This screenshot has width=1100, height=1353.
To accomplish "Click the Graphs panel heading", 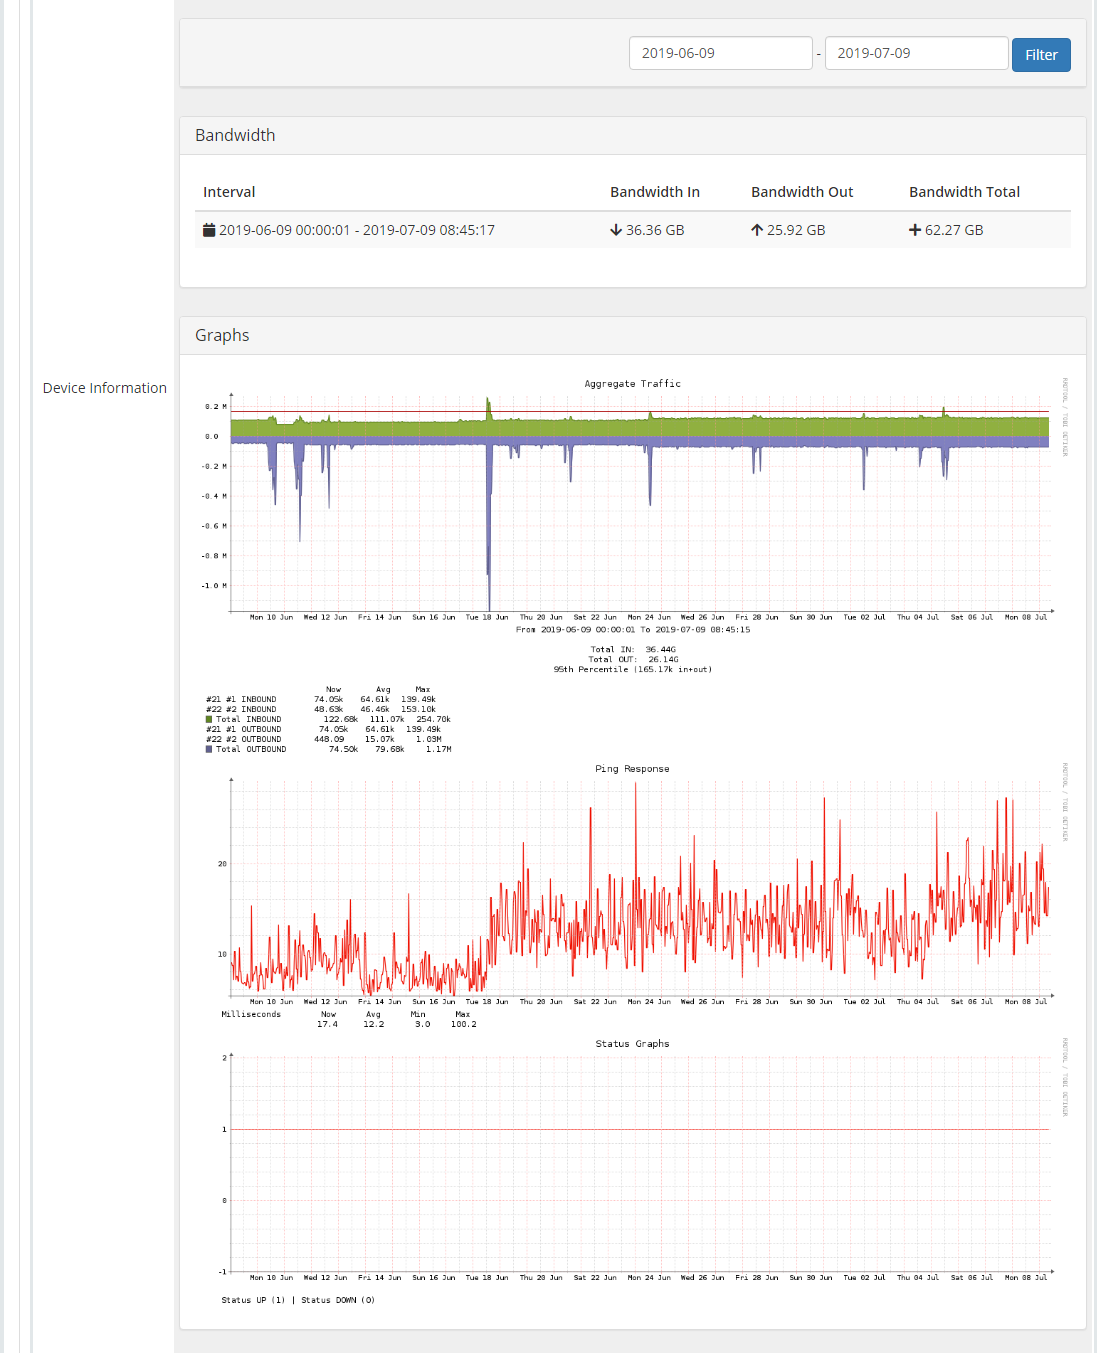I will [222, 335].
